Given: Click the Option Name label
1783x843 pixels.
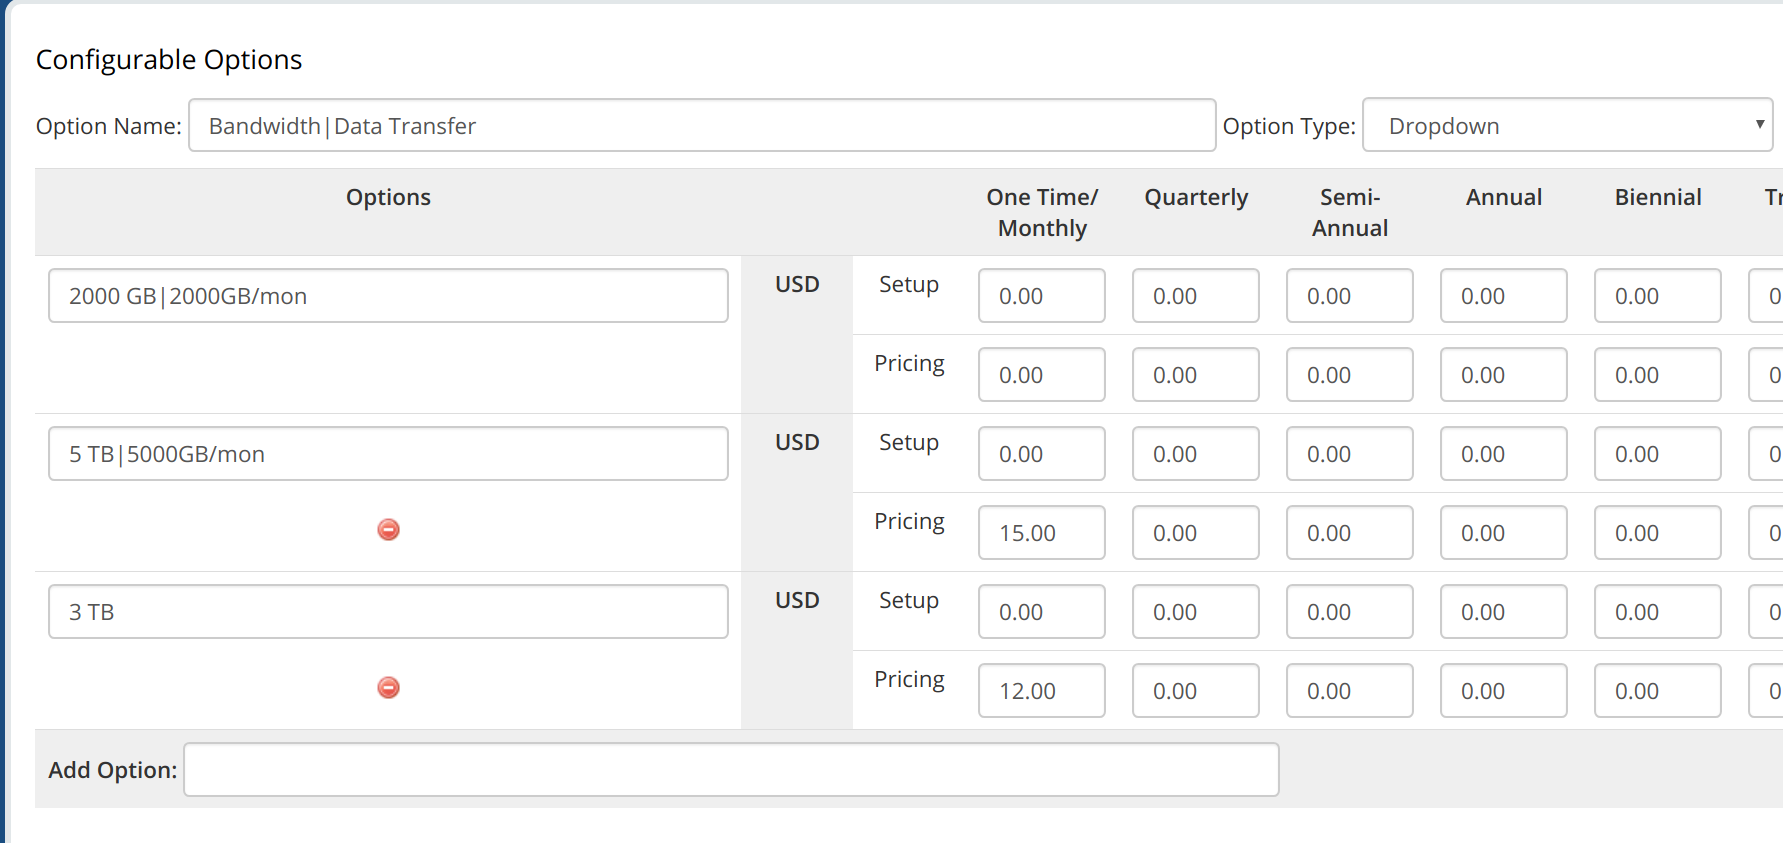Looking at the screenshot, I should 109,126.
